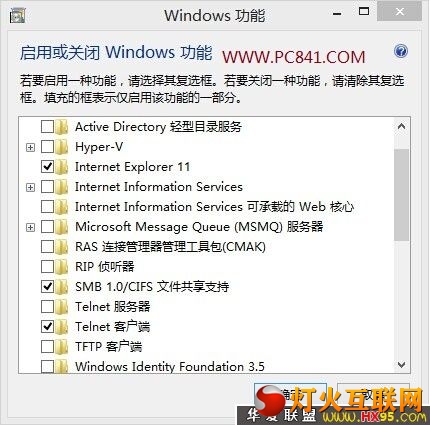
Task: Expand the Hyper-V tree node
Action: (30, 147)
